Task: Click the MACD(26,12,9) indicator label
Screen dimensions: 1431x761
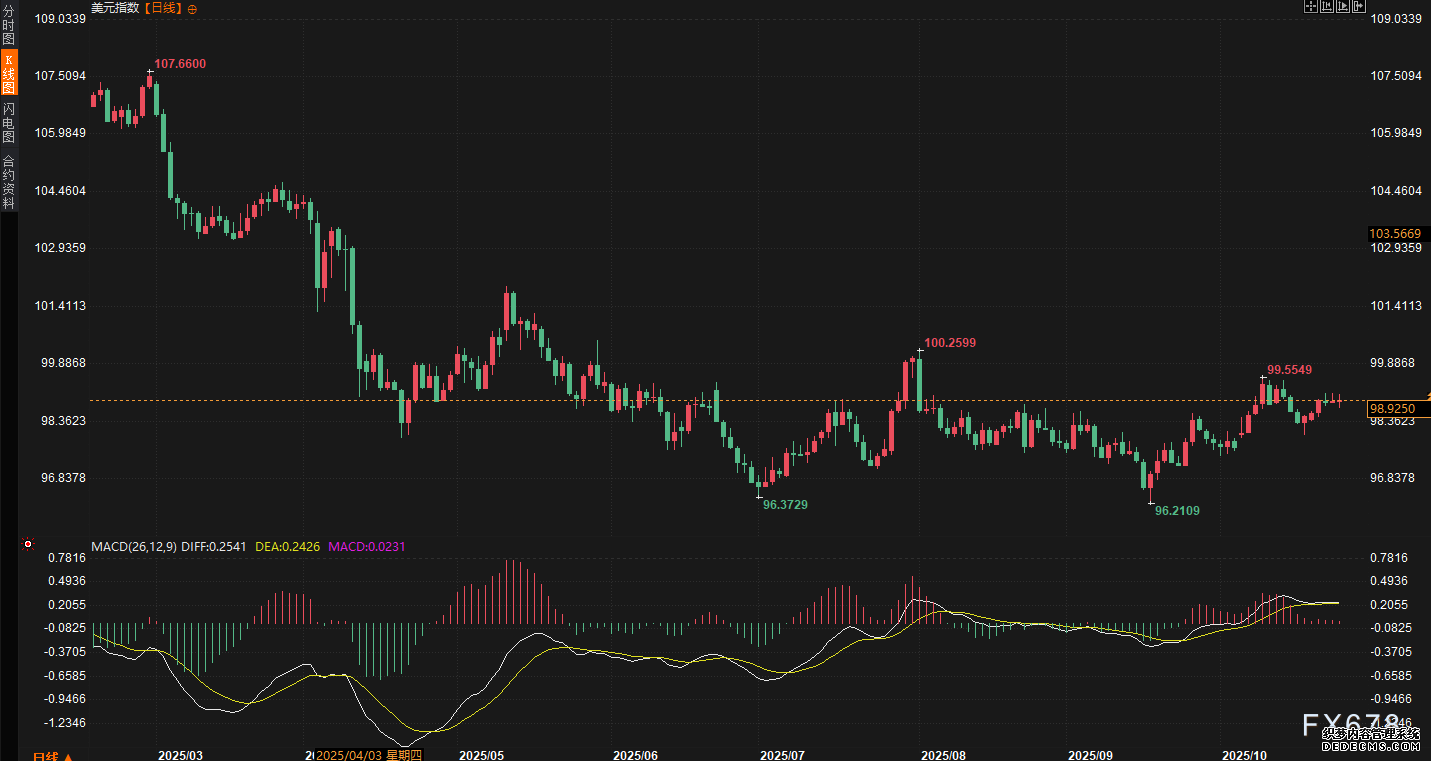Action: coord(134,546)
